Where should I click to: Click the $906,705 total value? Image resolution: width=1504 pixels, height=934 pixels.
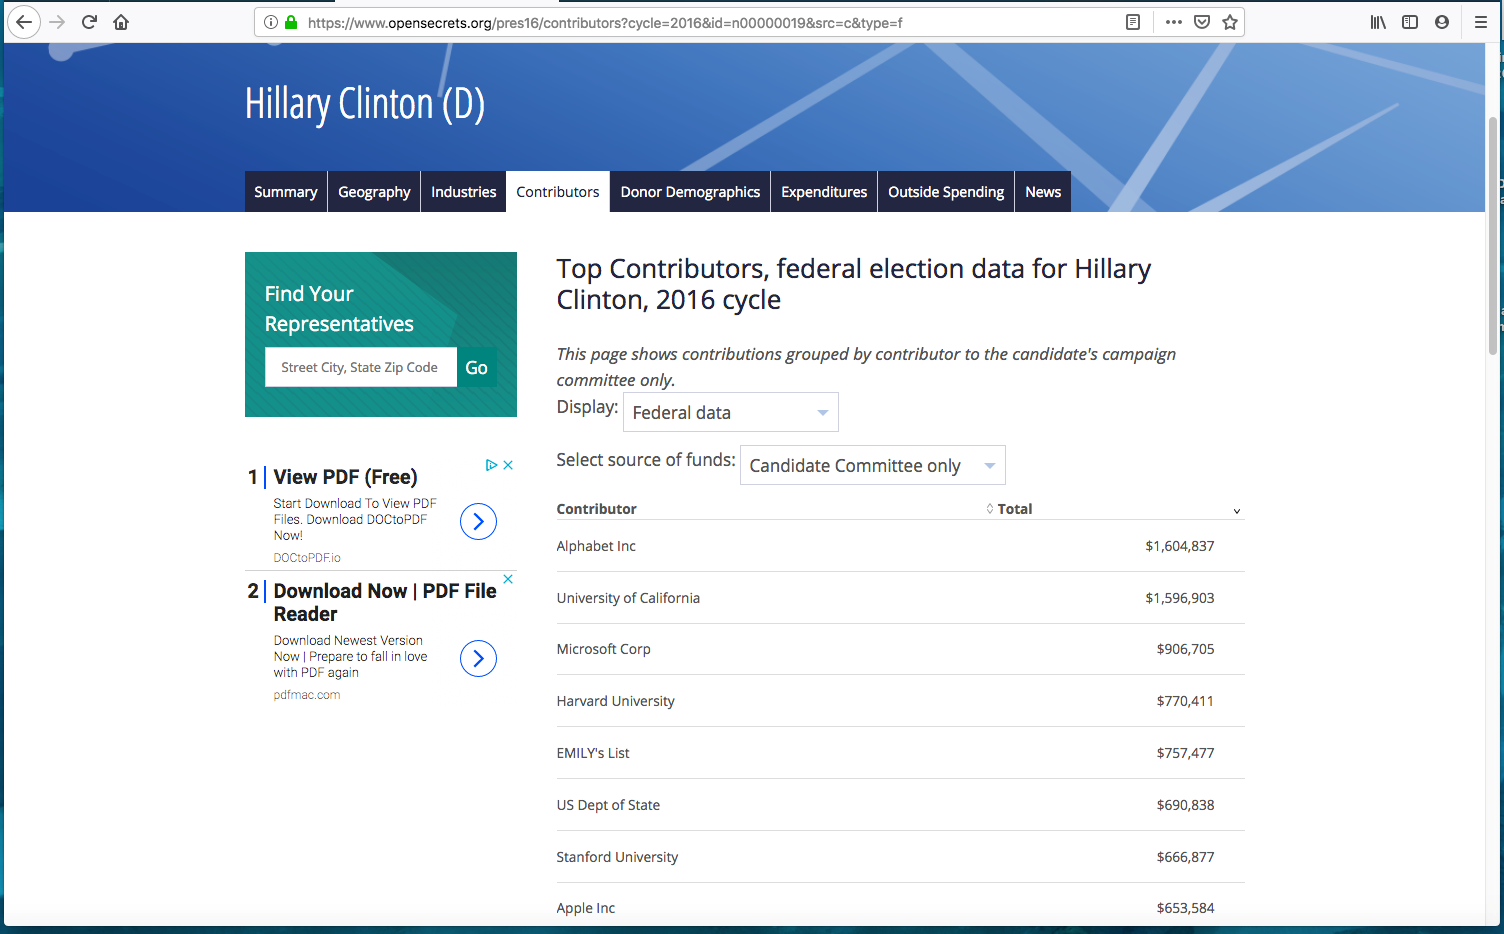point(1186,649)
